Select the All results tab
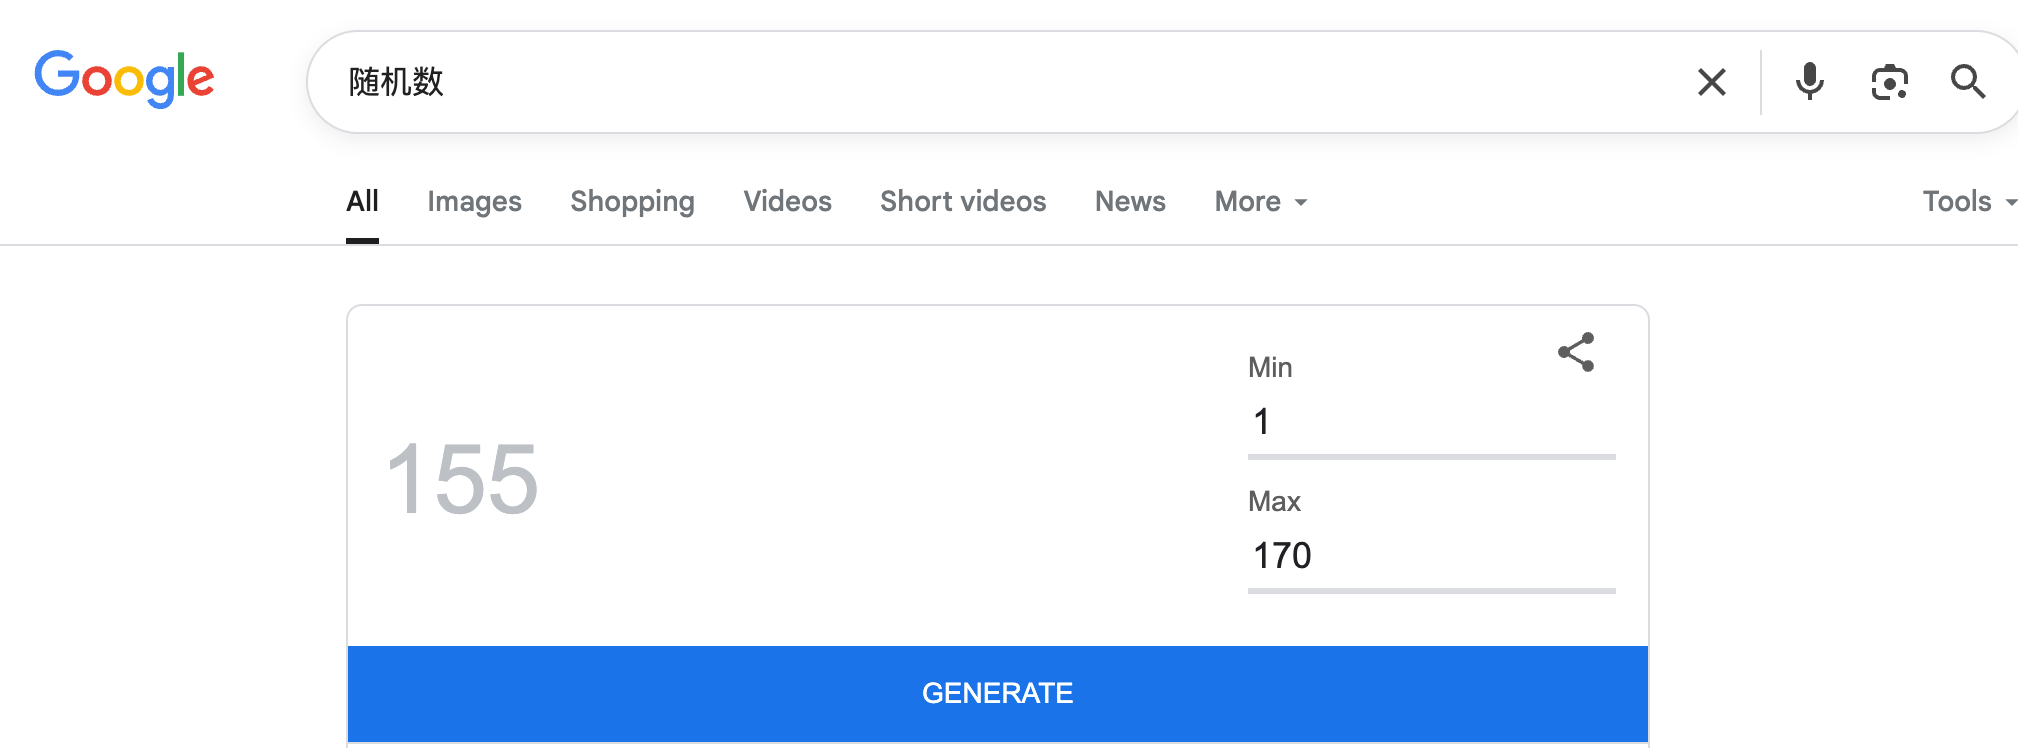Viewport: 2018px width, 748px height. 362,201
